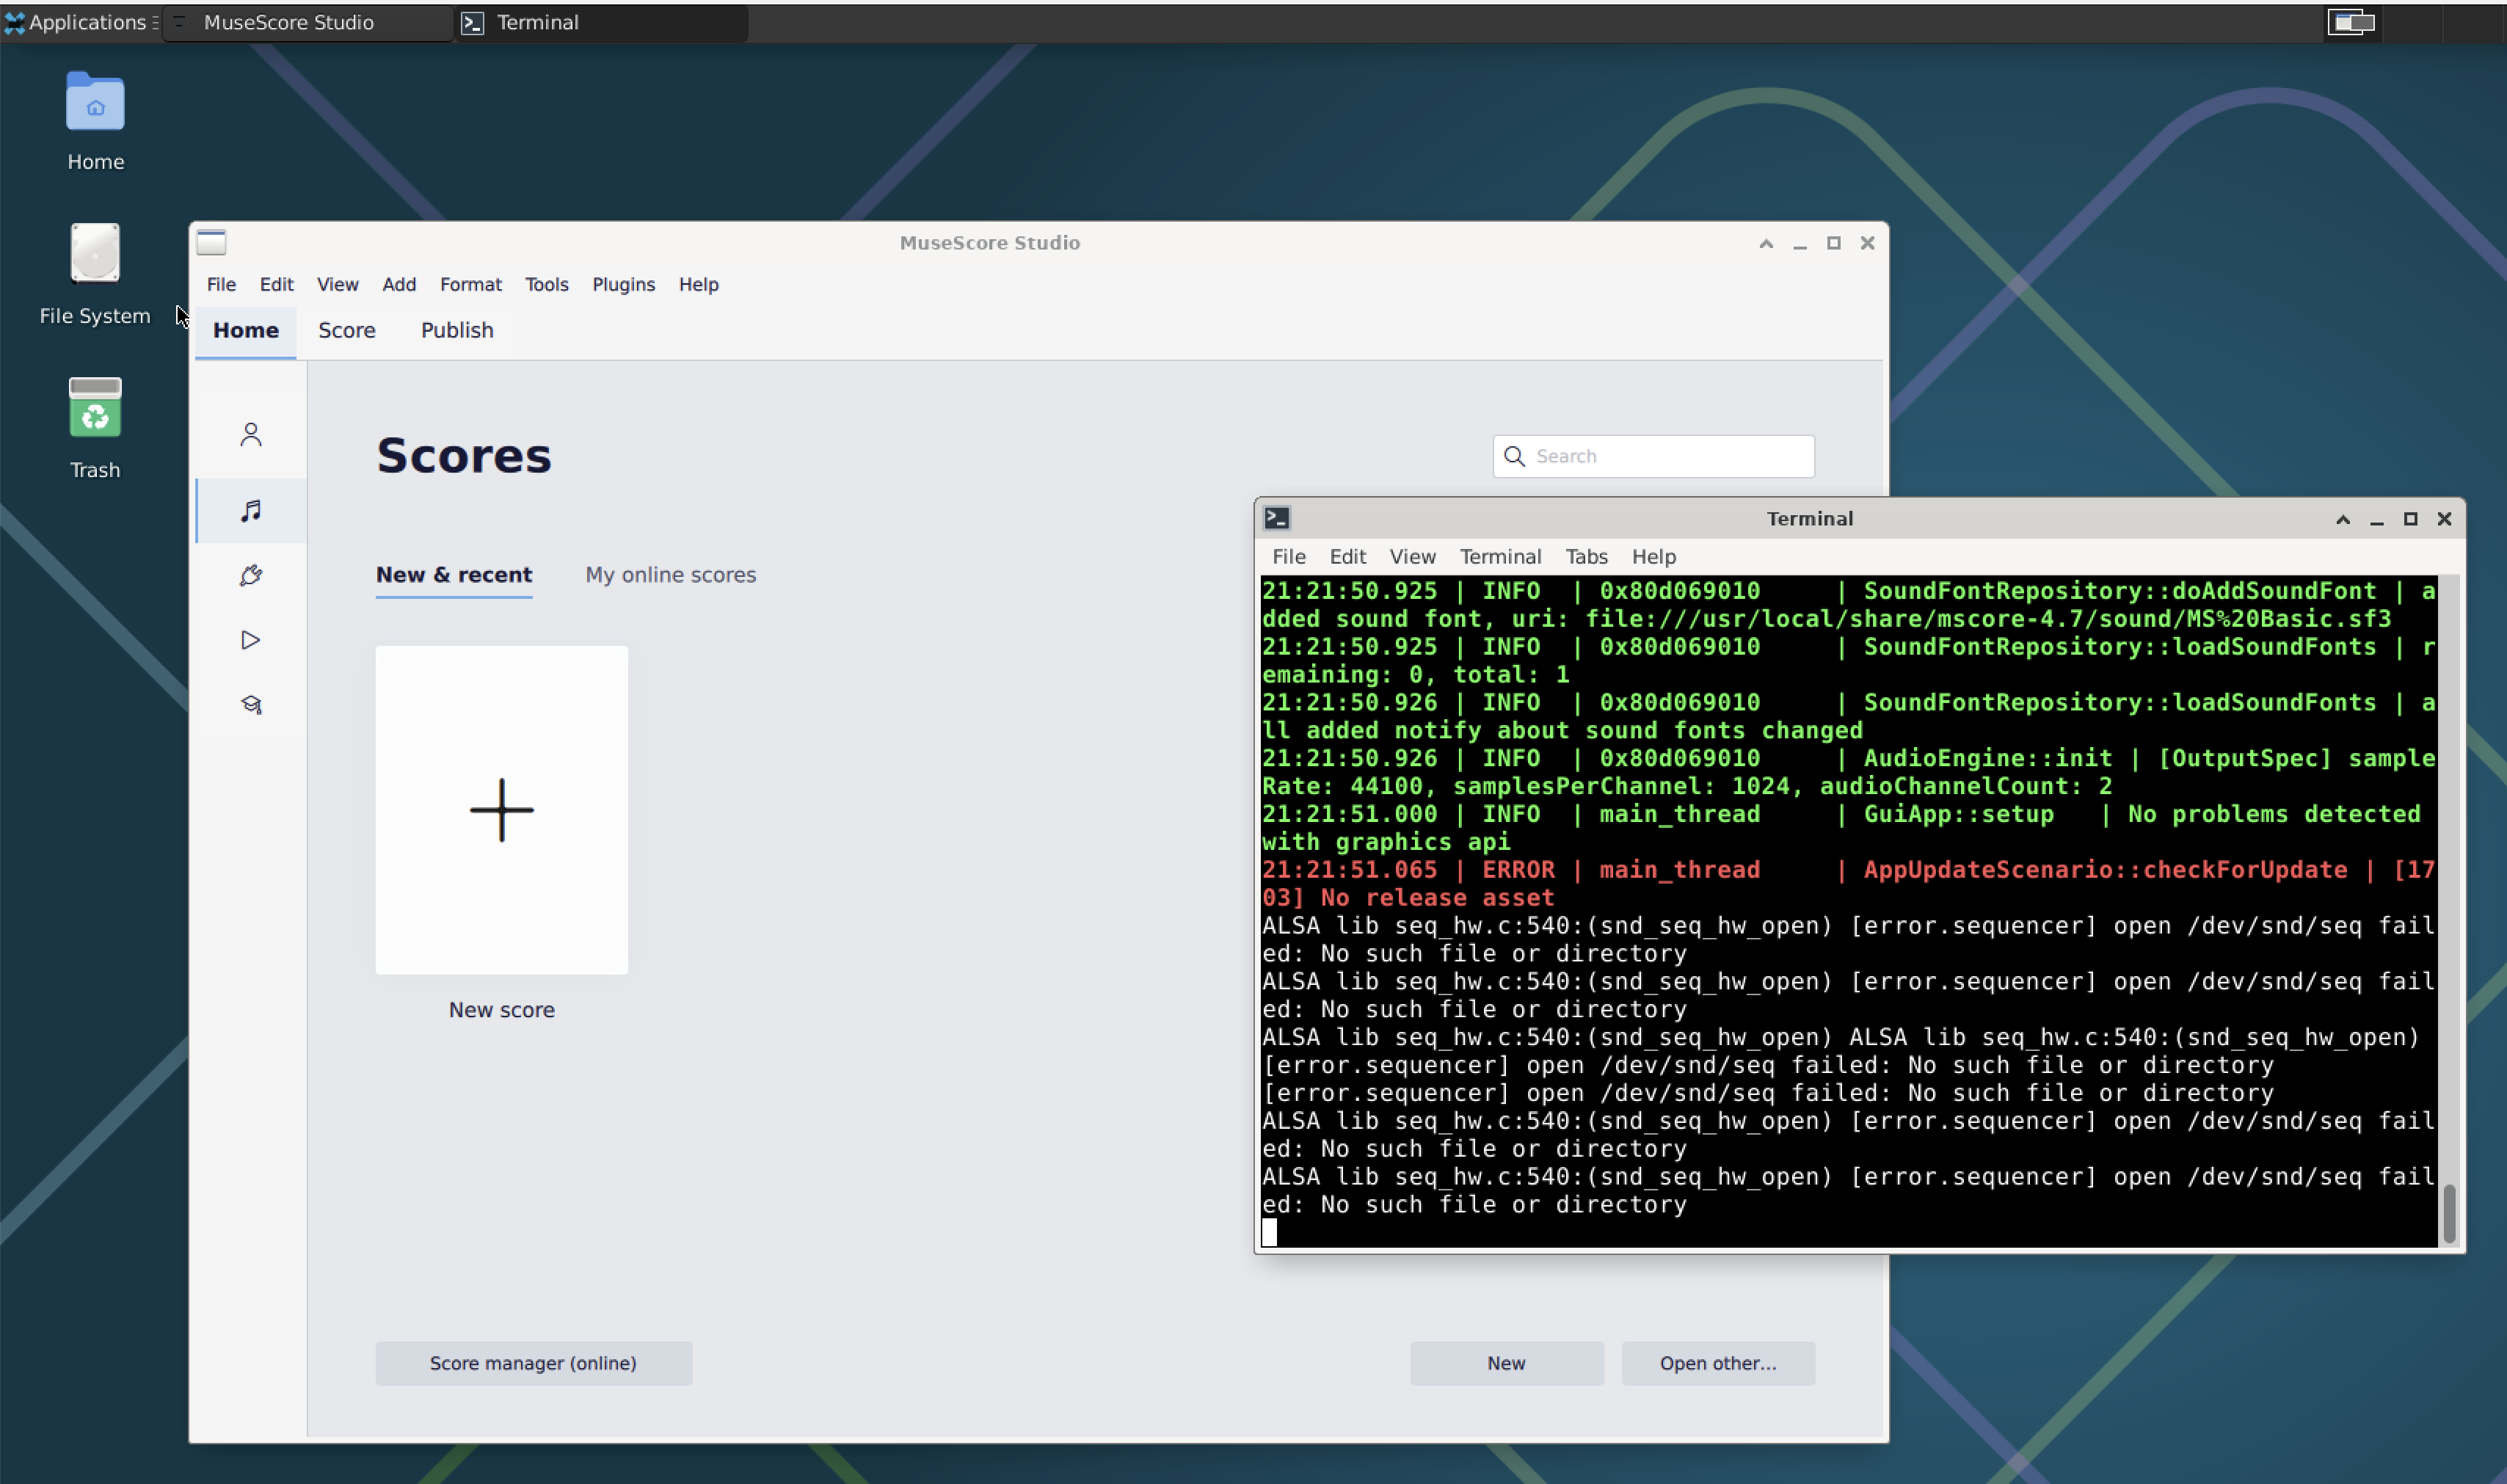Click into the Search scores field

pyautogui.click(x=1653, y=456)
